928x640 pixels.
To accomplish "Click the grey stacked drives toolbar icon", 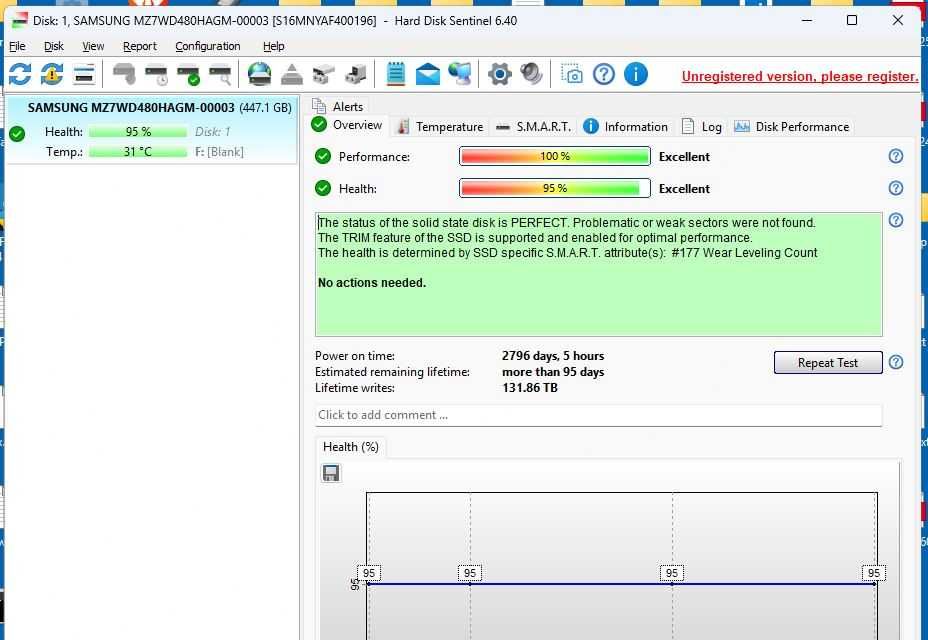I will (324, 75).
